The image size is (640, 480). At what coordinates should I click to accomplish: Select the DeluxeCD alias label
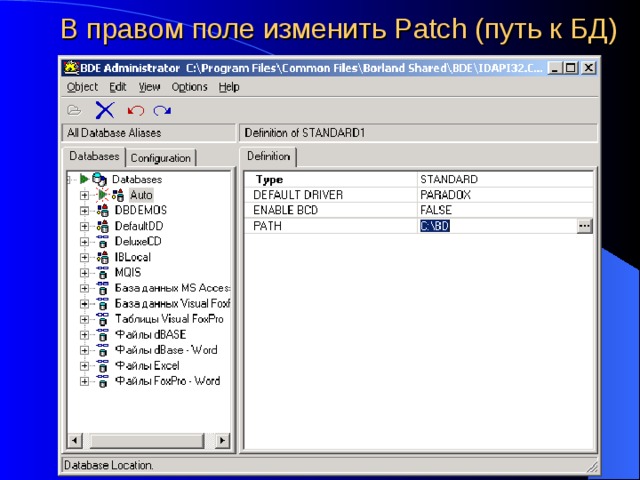click(138, 241)
